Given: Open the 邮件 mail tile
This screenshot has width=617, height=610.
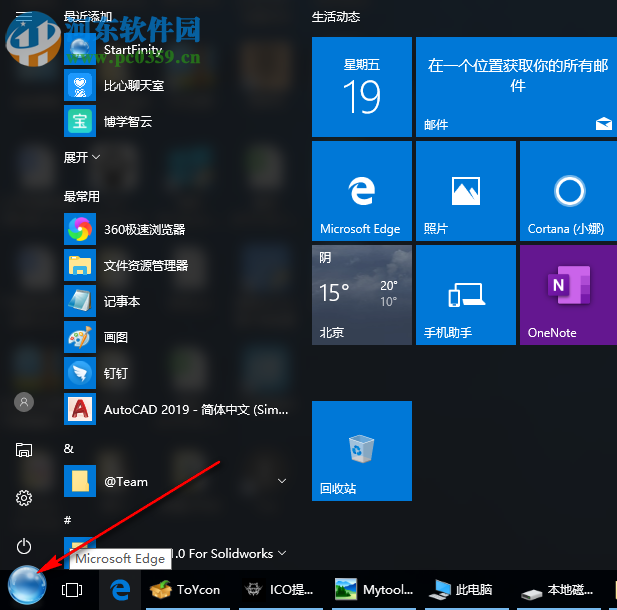Looking at the screenshot, I should (x=516, y=87).
